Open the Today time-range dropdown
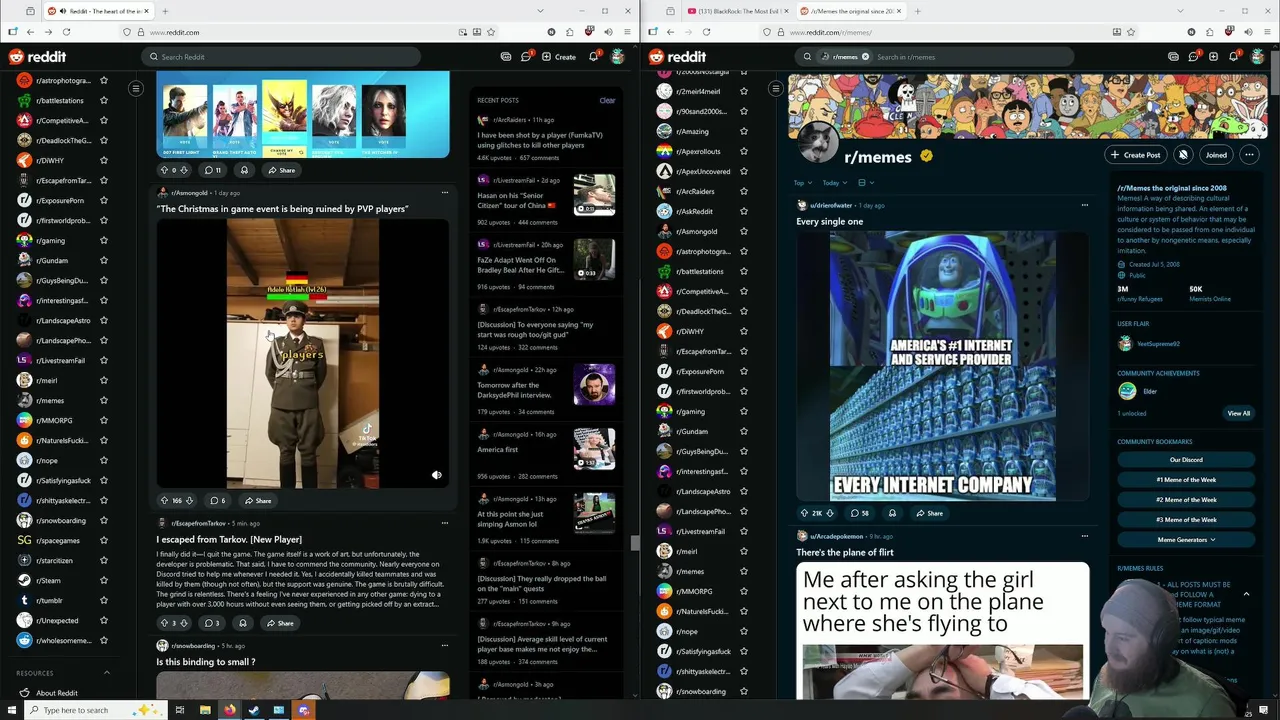 (x=834, y=183)
